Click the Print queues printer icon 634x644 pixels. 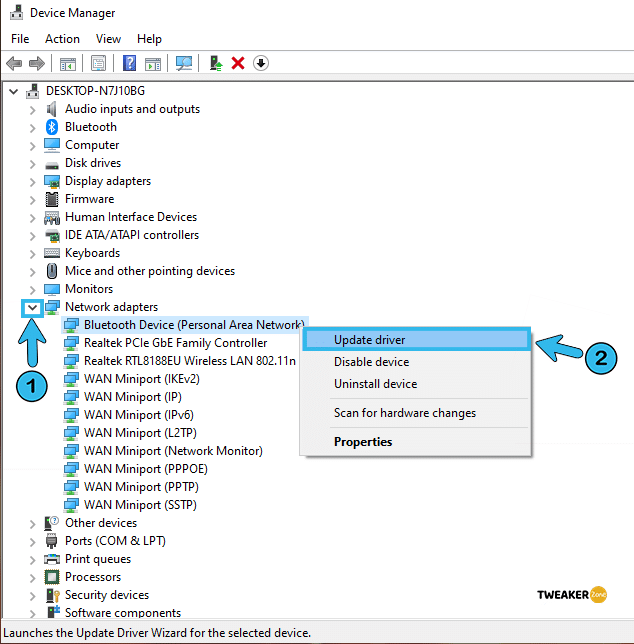click(x=52, y=559)
